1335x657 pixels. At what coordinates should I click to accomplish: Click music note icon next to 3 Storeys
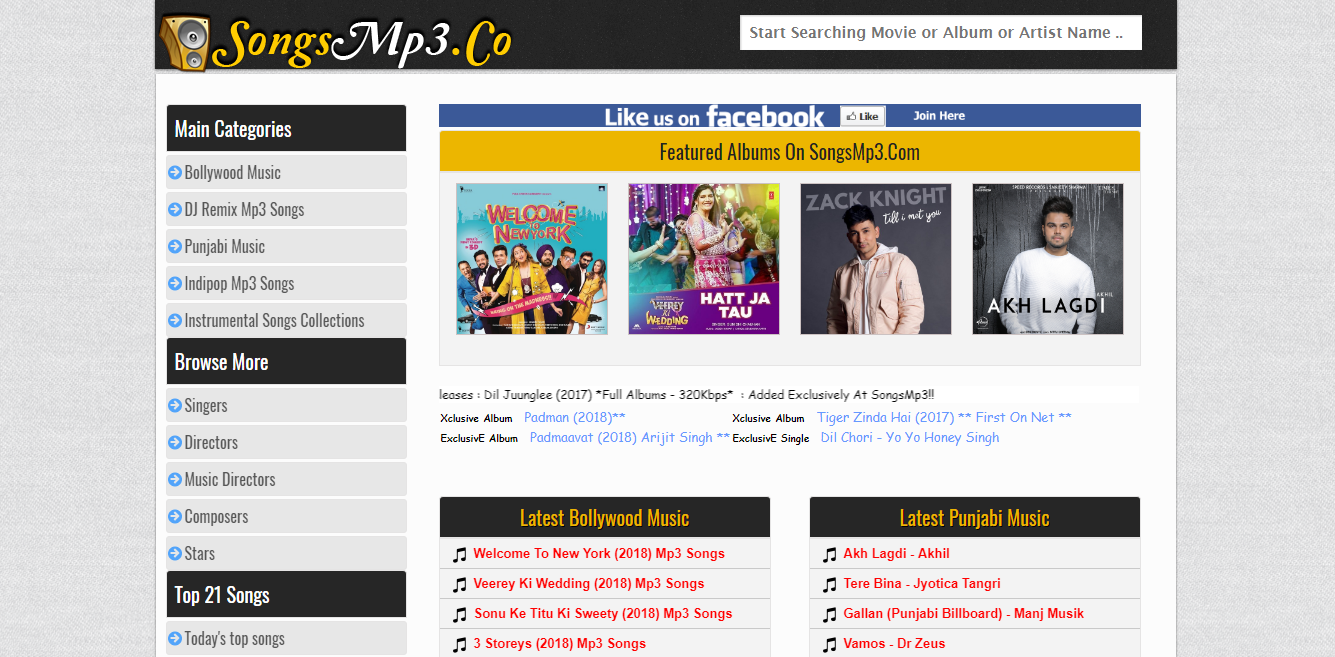[x=460, y=644]
